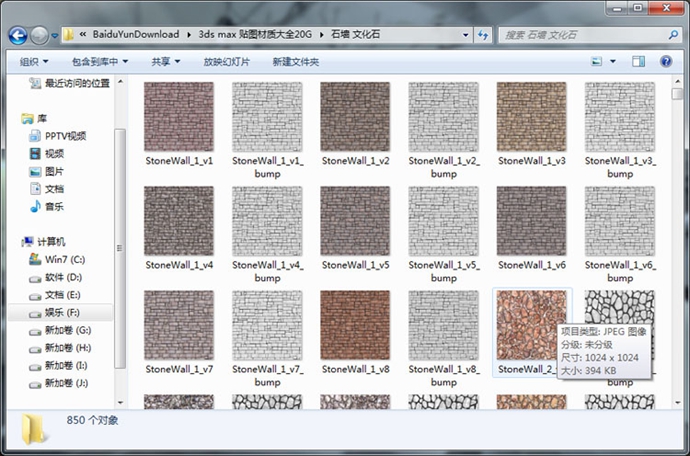Click the StoneWall_1_v4 file name label
This screenshot has height=456, width=690.
[x=179, y=265]
